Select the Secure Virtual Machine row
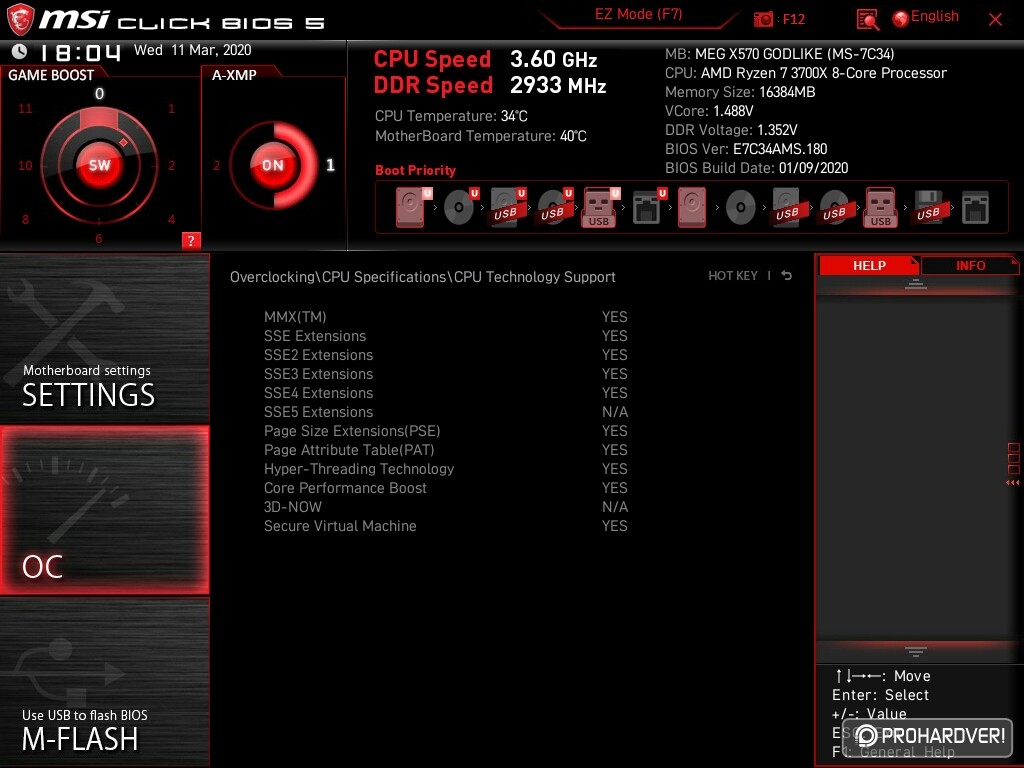1024x768 pixels. point(445,525)
